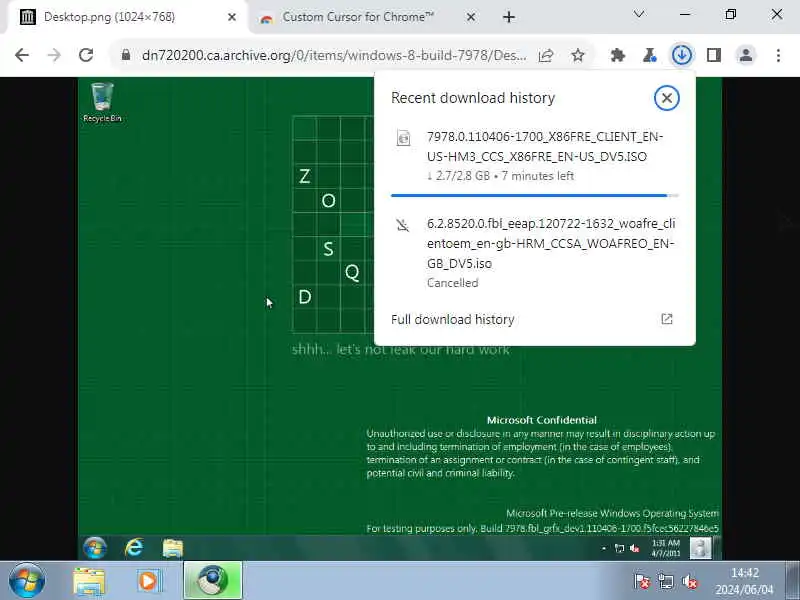The height and width of the screenshot is (600, 800).
Task: Open the Windows Start menu
Action: pos(27,581)
